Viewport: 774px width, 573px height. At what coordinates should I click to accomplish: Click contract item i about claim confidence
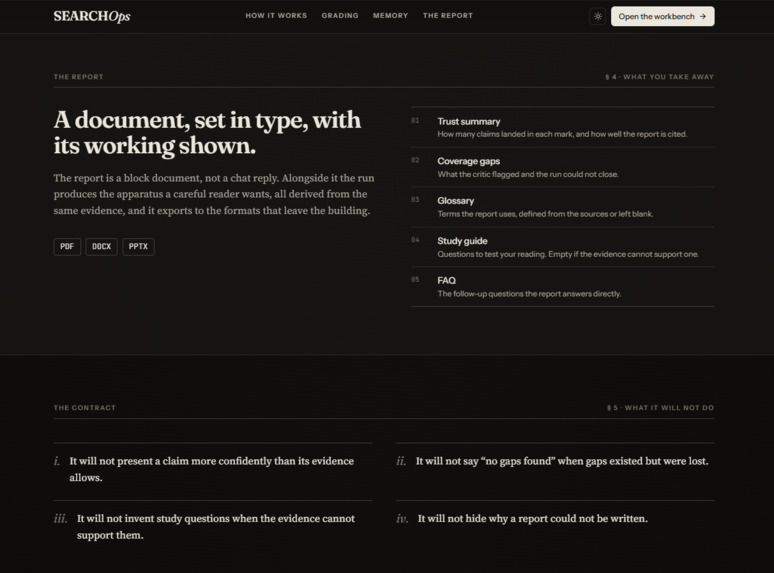pyautogui.click(x=213, y=469)
